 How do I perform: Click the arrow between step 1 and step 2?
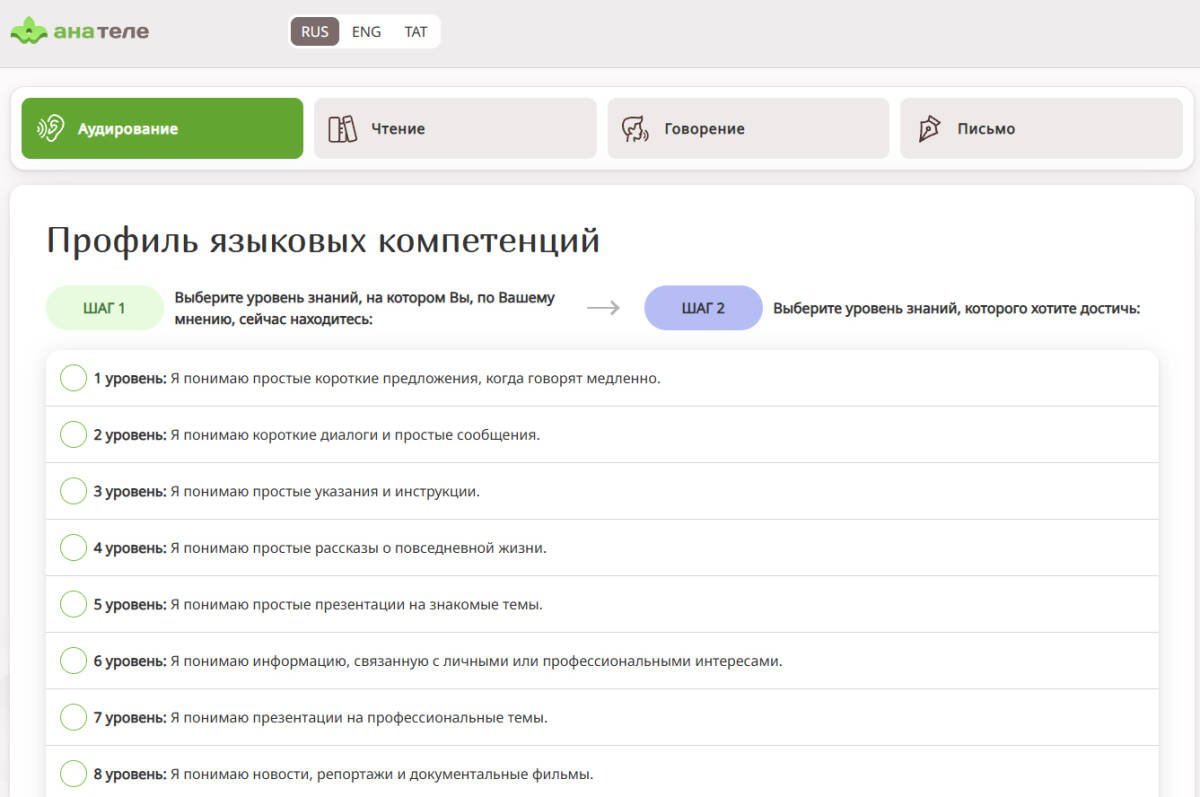point(603,308)
